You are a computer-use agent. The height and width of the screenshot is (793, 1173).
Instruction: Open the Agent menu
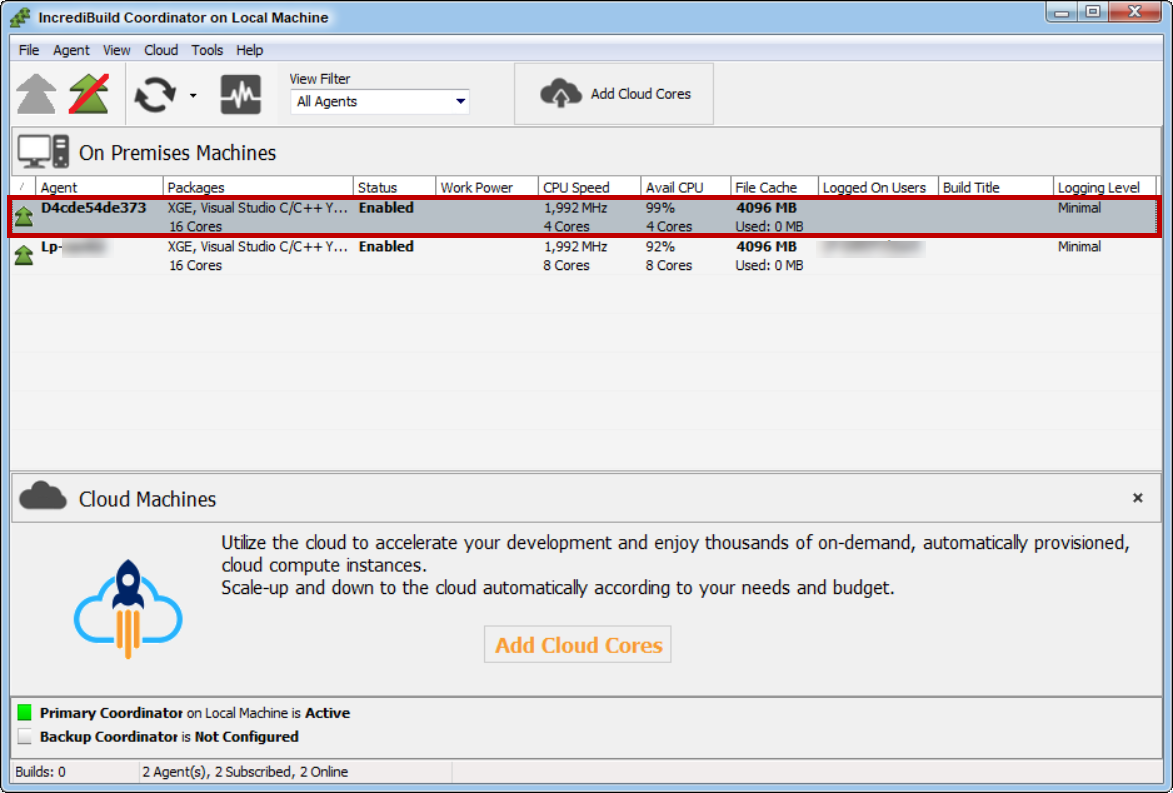click(71, 50)
